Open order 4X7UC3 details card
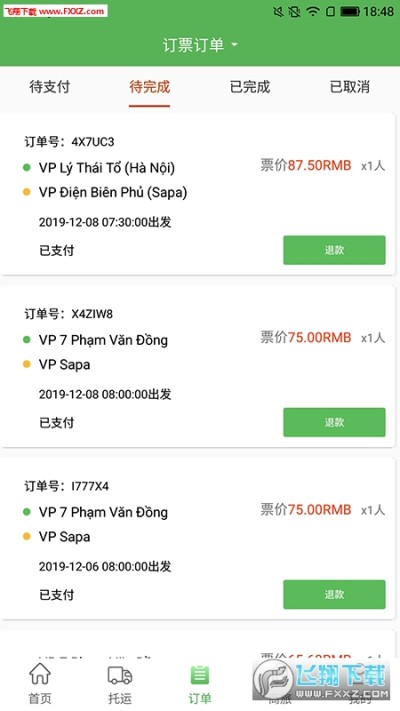Viewport: 400px width, 711px height. pos(197,195)
